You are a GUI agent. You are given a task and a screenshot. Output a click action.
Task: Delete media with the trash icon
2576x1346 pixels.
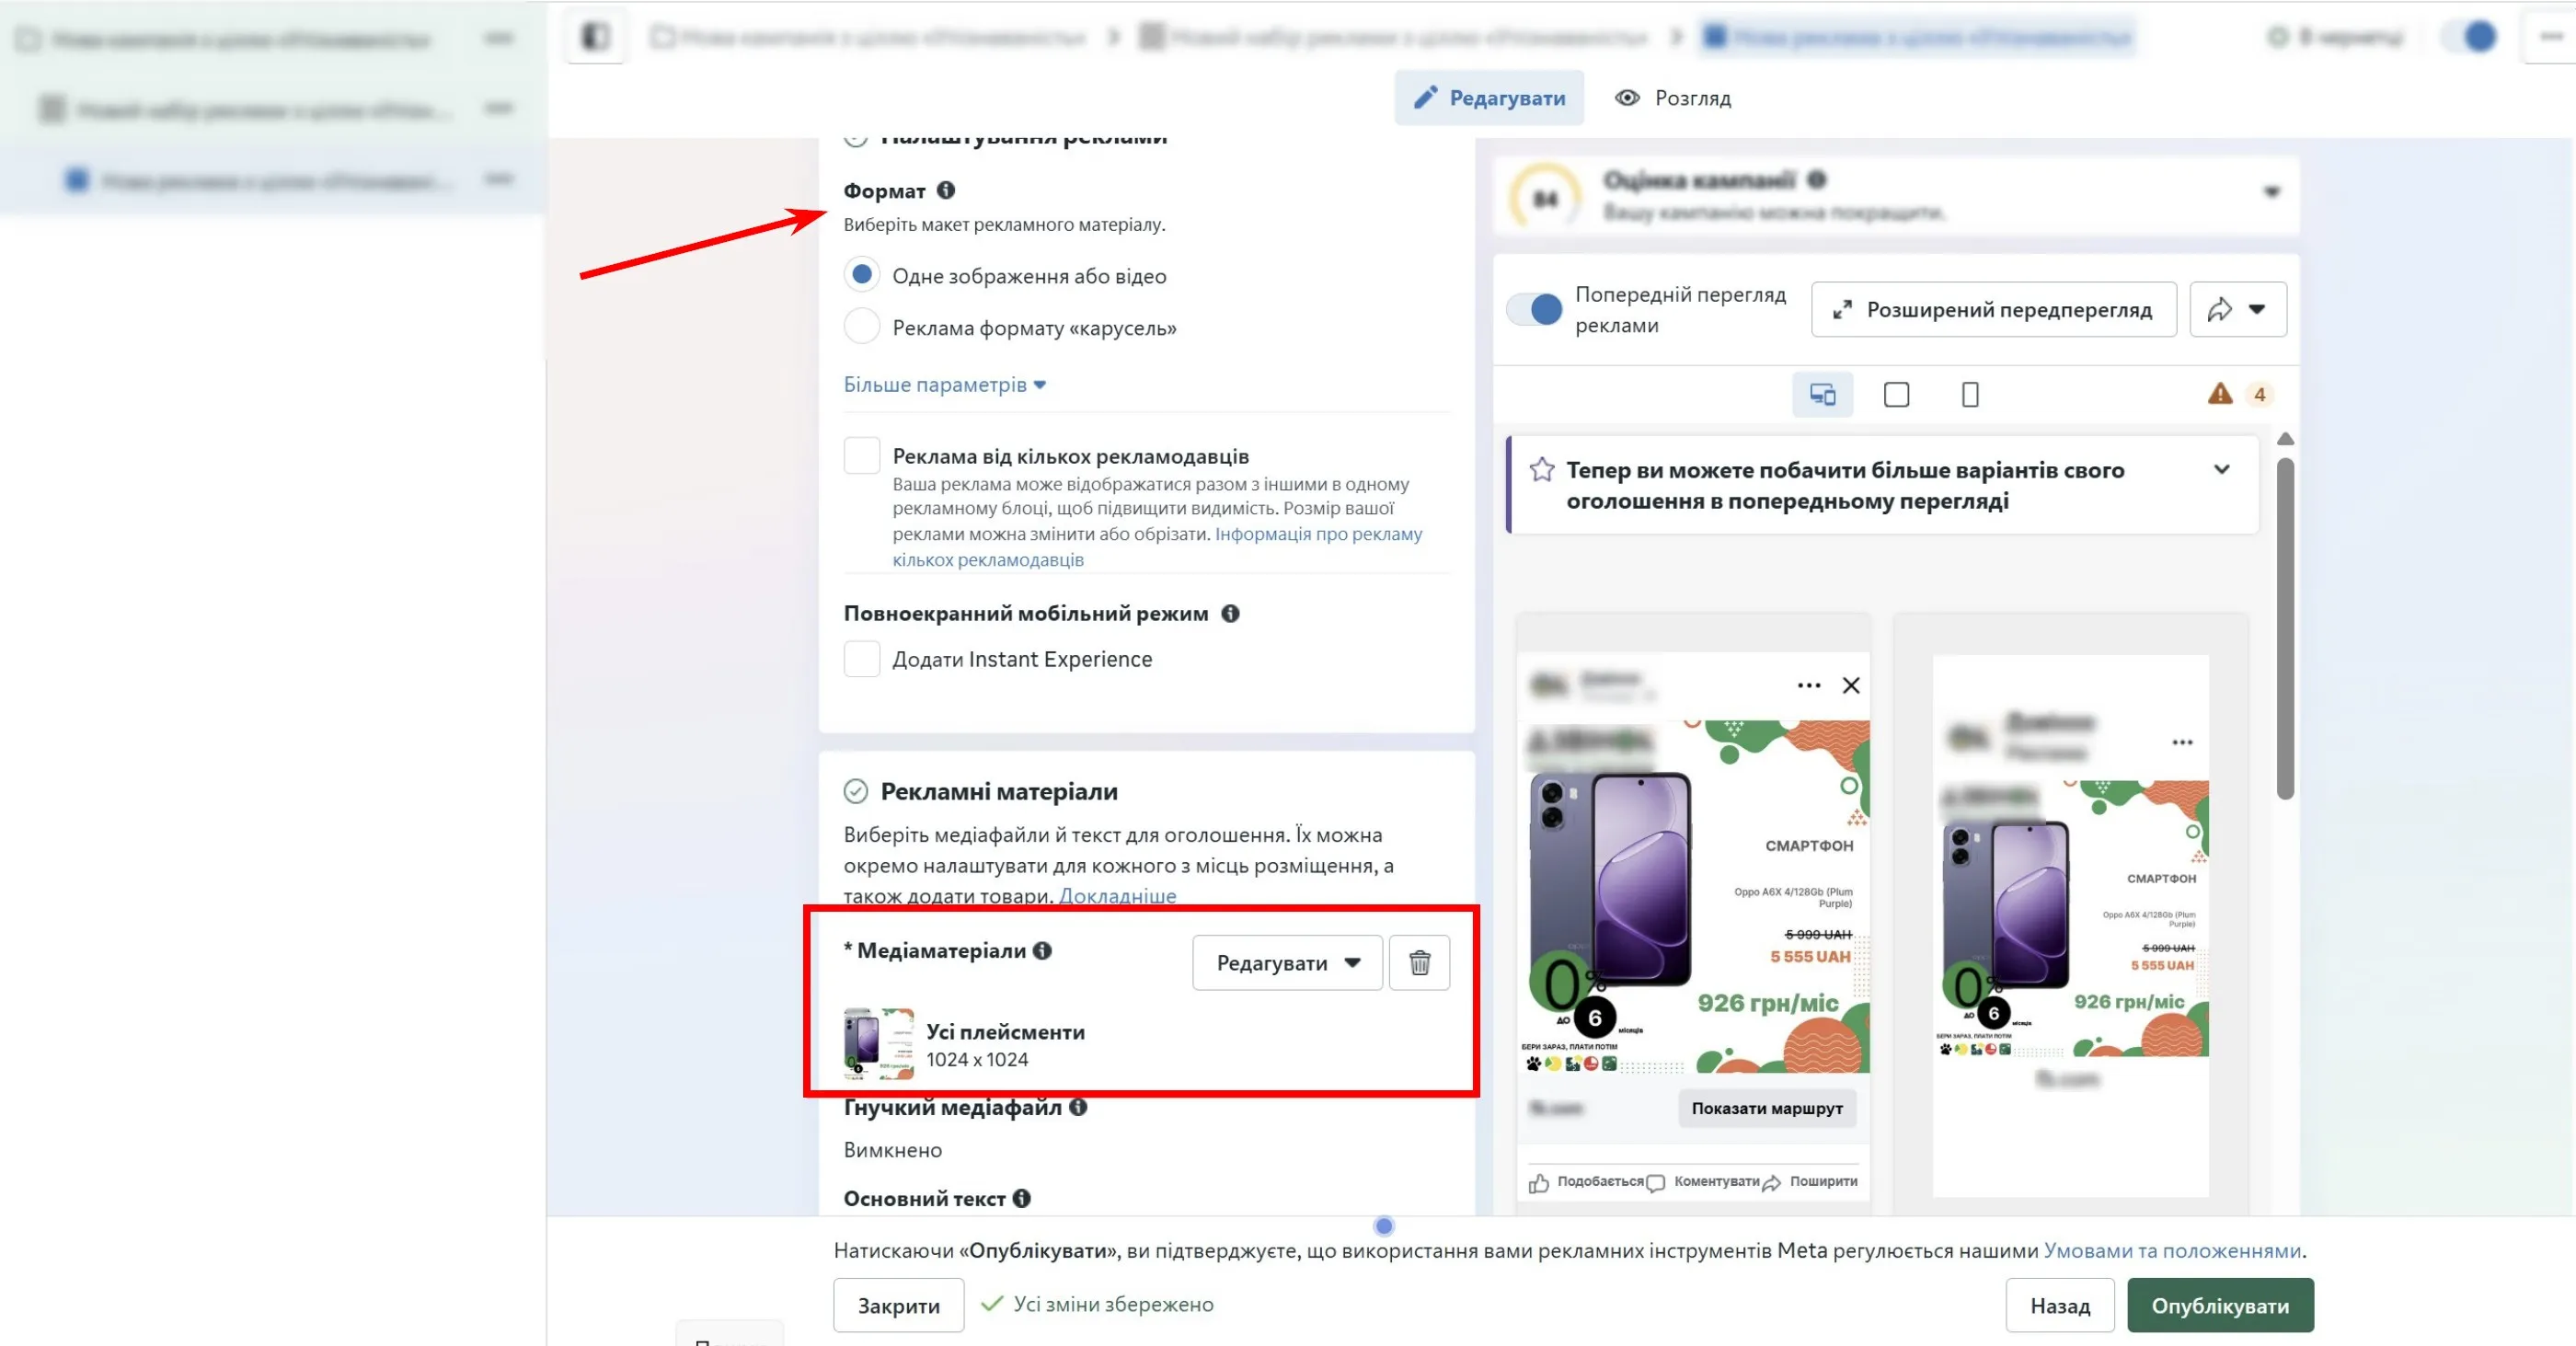[1419, 963]
